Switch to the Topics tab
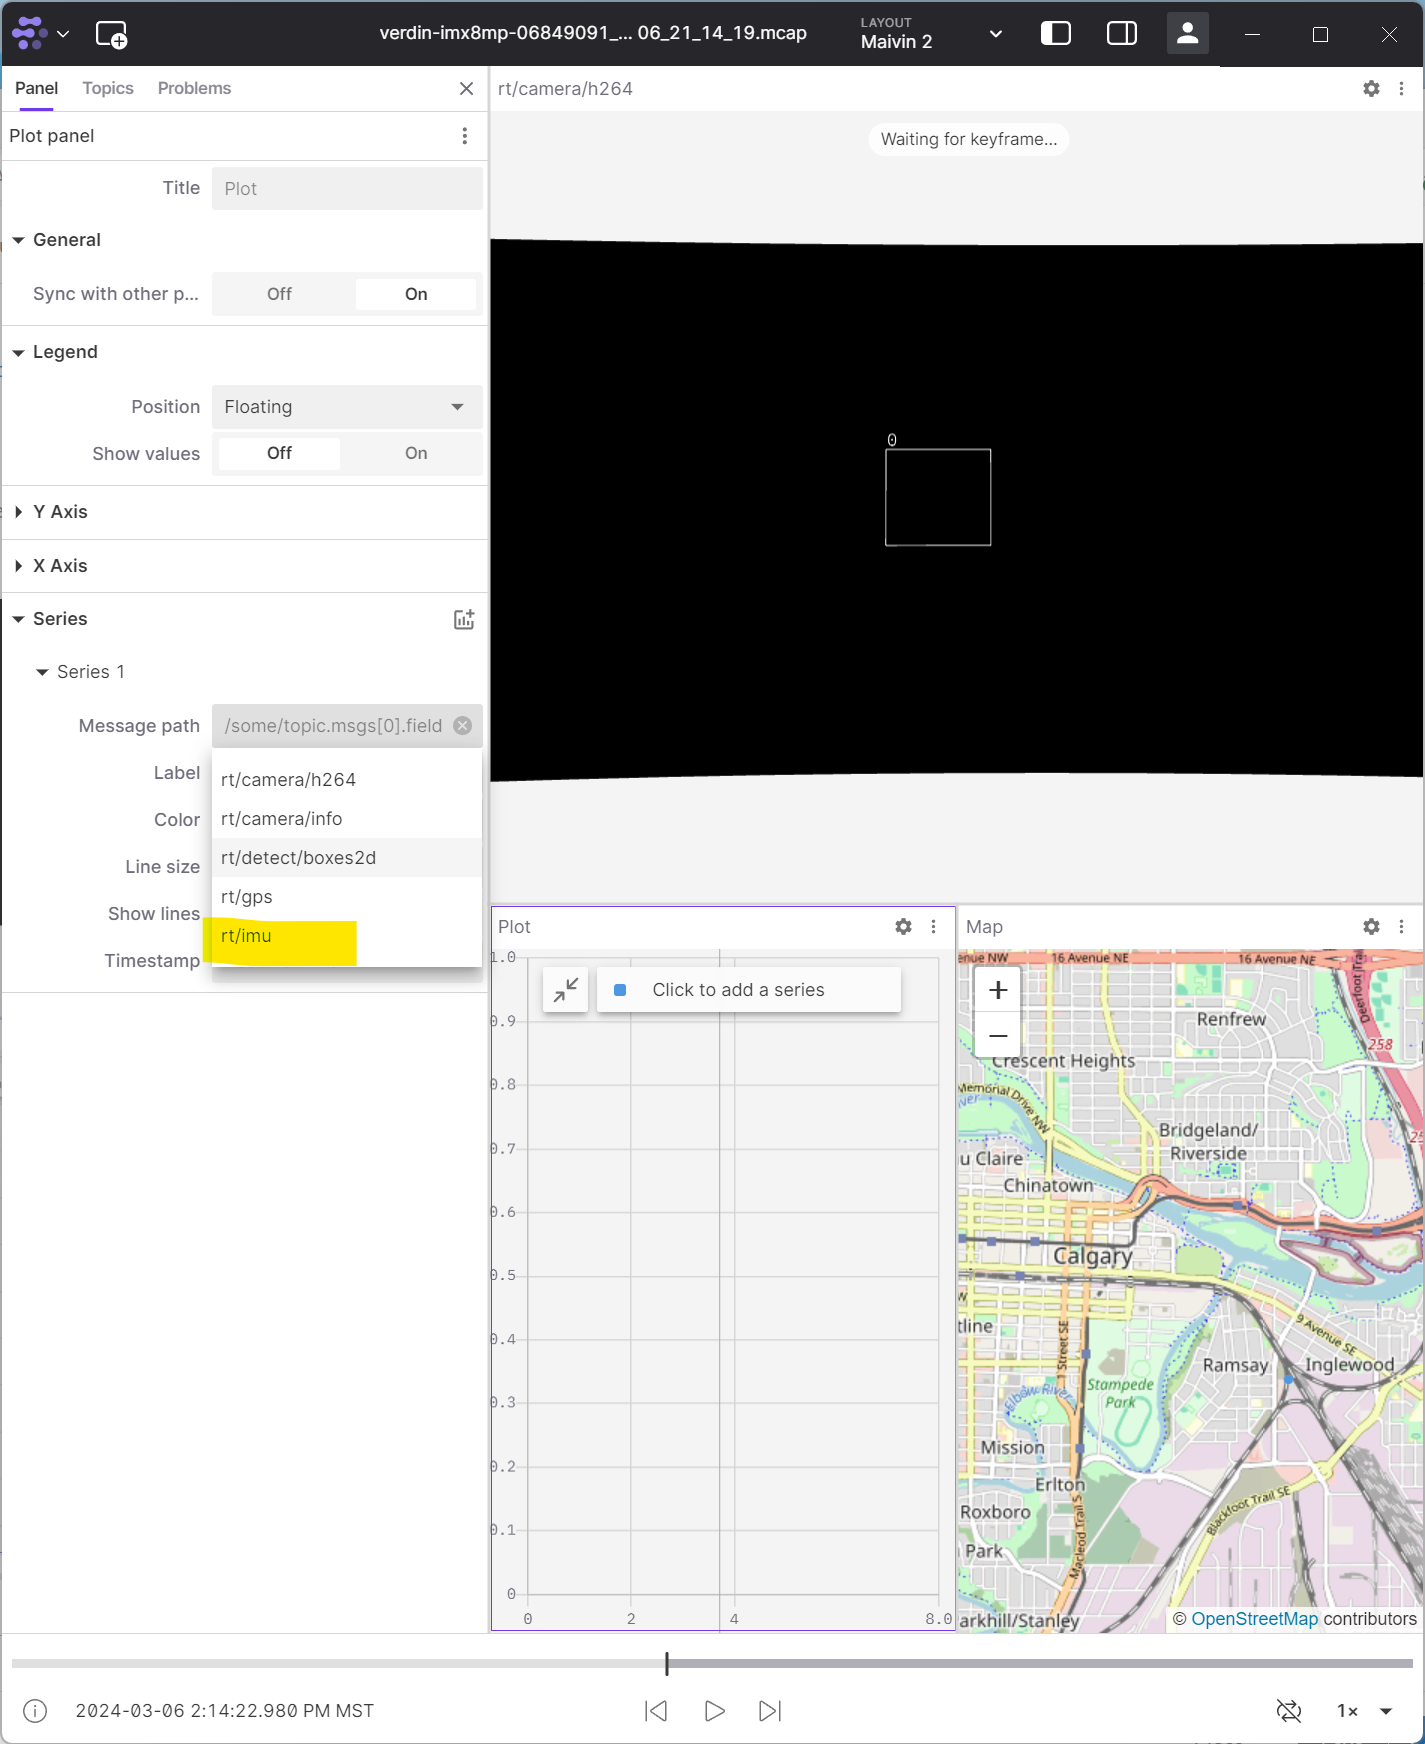Viewport: 1425px width, 1744px height. (108, 88)
